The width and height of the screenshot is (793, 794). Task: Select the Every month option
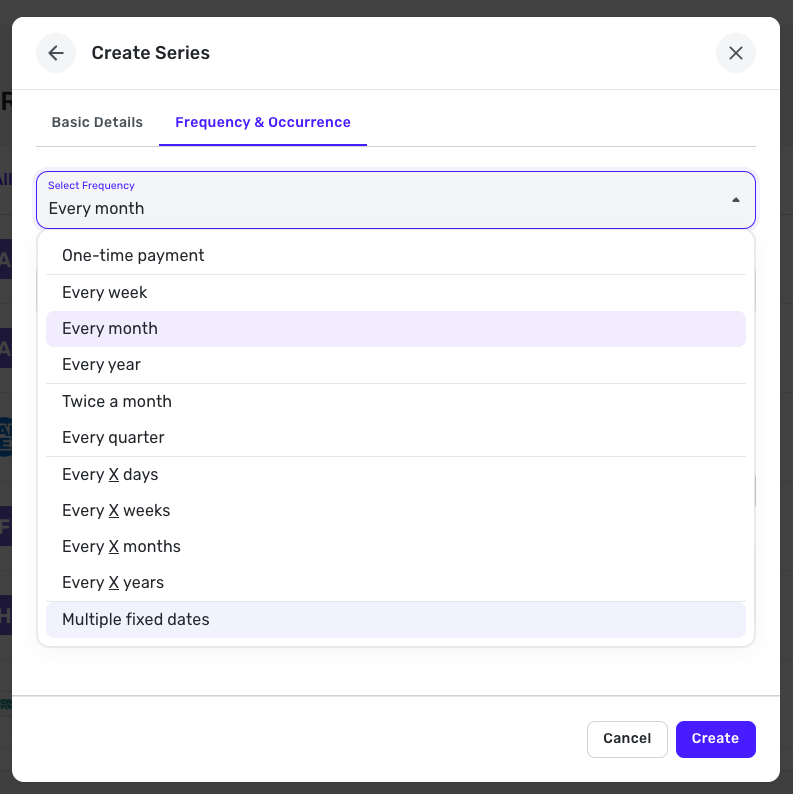[110, 329]
